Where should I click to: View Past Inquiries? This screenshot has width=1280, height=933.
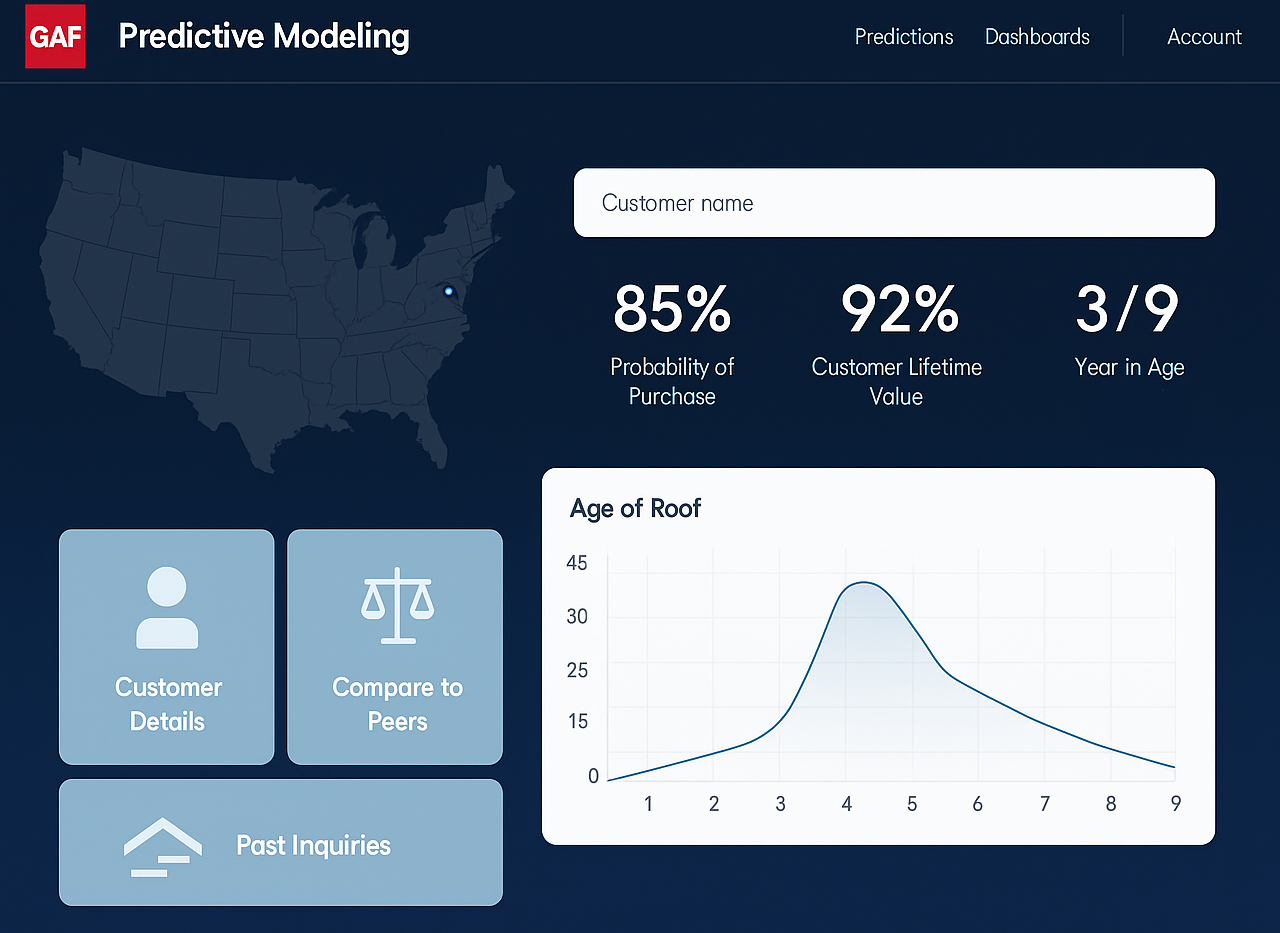click(x=280, y=842)
